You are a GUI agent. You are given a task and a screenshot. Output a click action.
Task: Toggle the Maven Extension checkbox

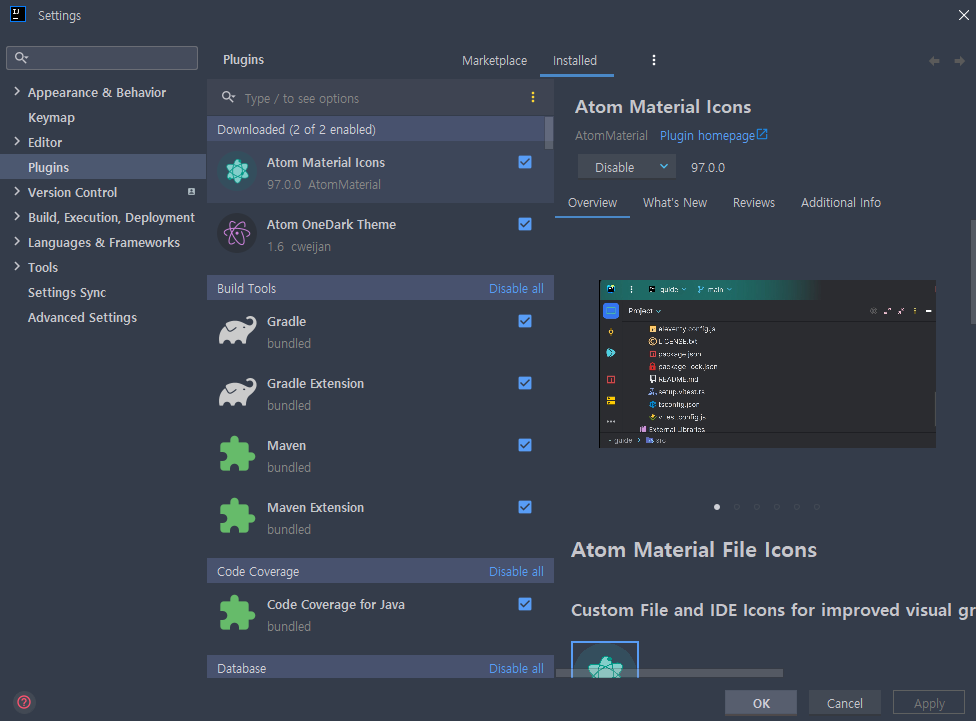tap(525, 507)
